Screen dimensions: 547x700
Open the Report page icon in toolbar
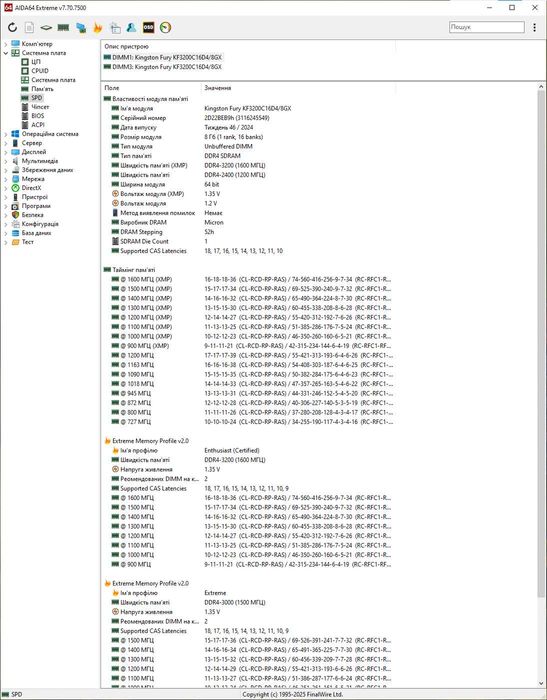pos(29,28)
